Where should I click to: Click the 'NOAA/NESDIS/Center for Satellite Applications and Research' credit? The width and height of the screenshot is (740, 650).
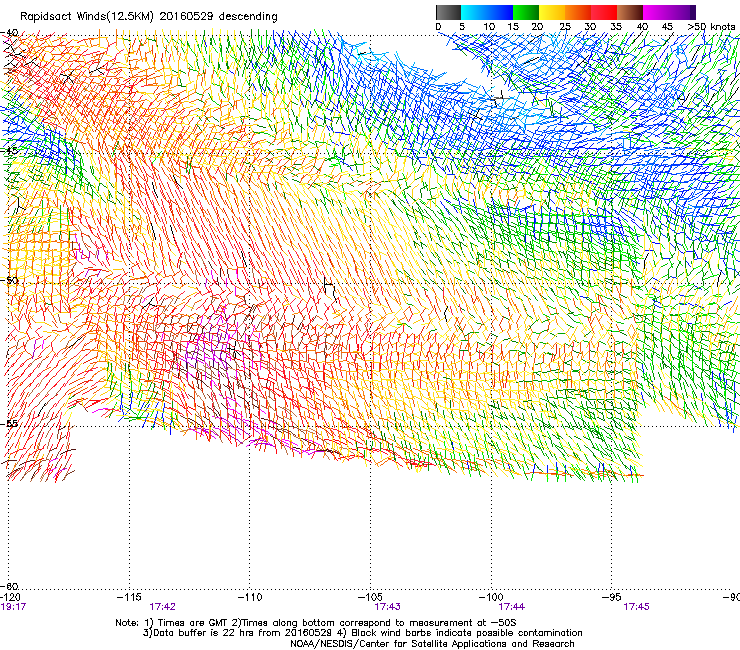432,644
